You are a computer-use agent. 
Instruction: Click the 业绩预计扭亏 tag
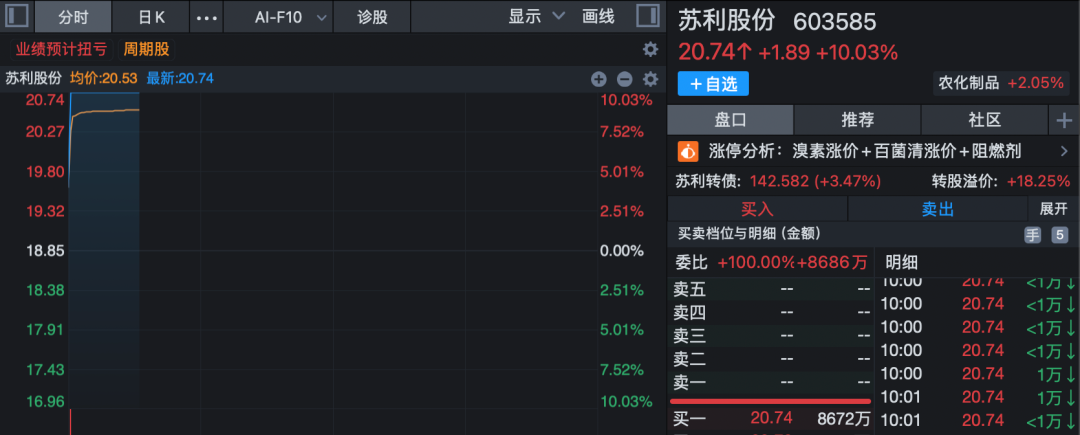coord(61,50)
